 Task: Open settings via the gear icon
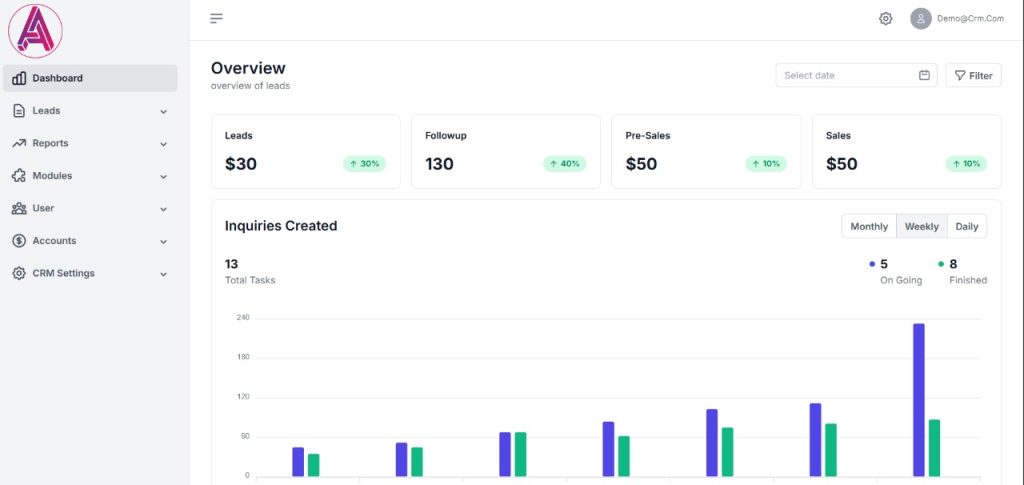[885, 18]
